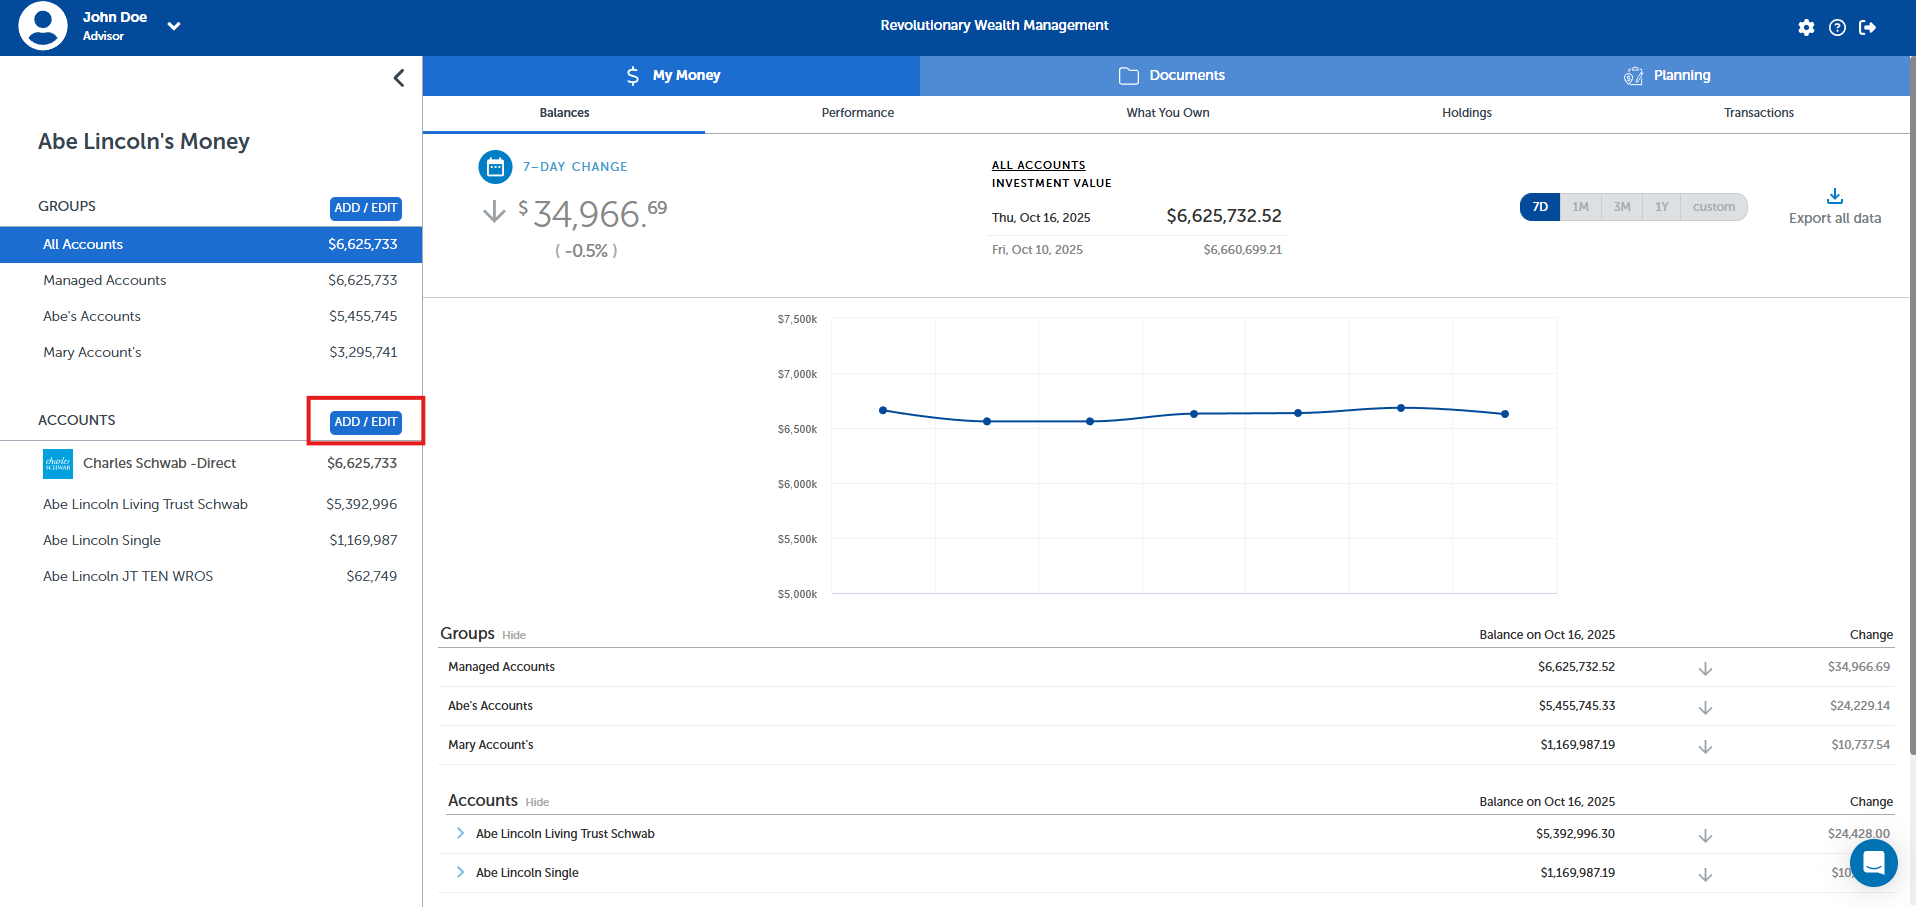Open the John Doe user dropdown arrow
Image resolution: width=1916 pixels, height=907 pixels.
[174, 26]
